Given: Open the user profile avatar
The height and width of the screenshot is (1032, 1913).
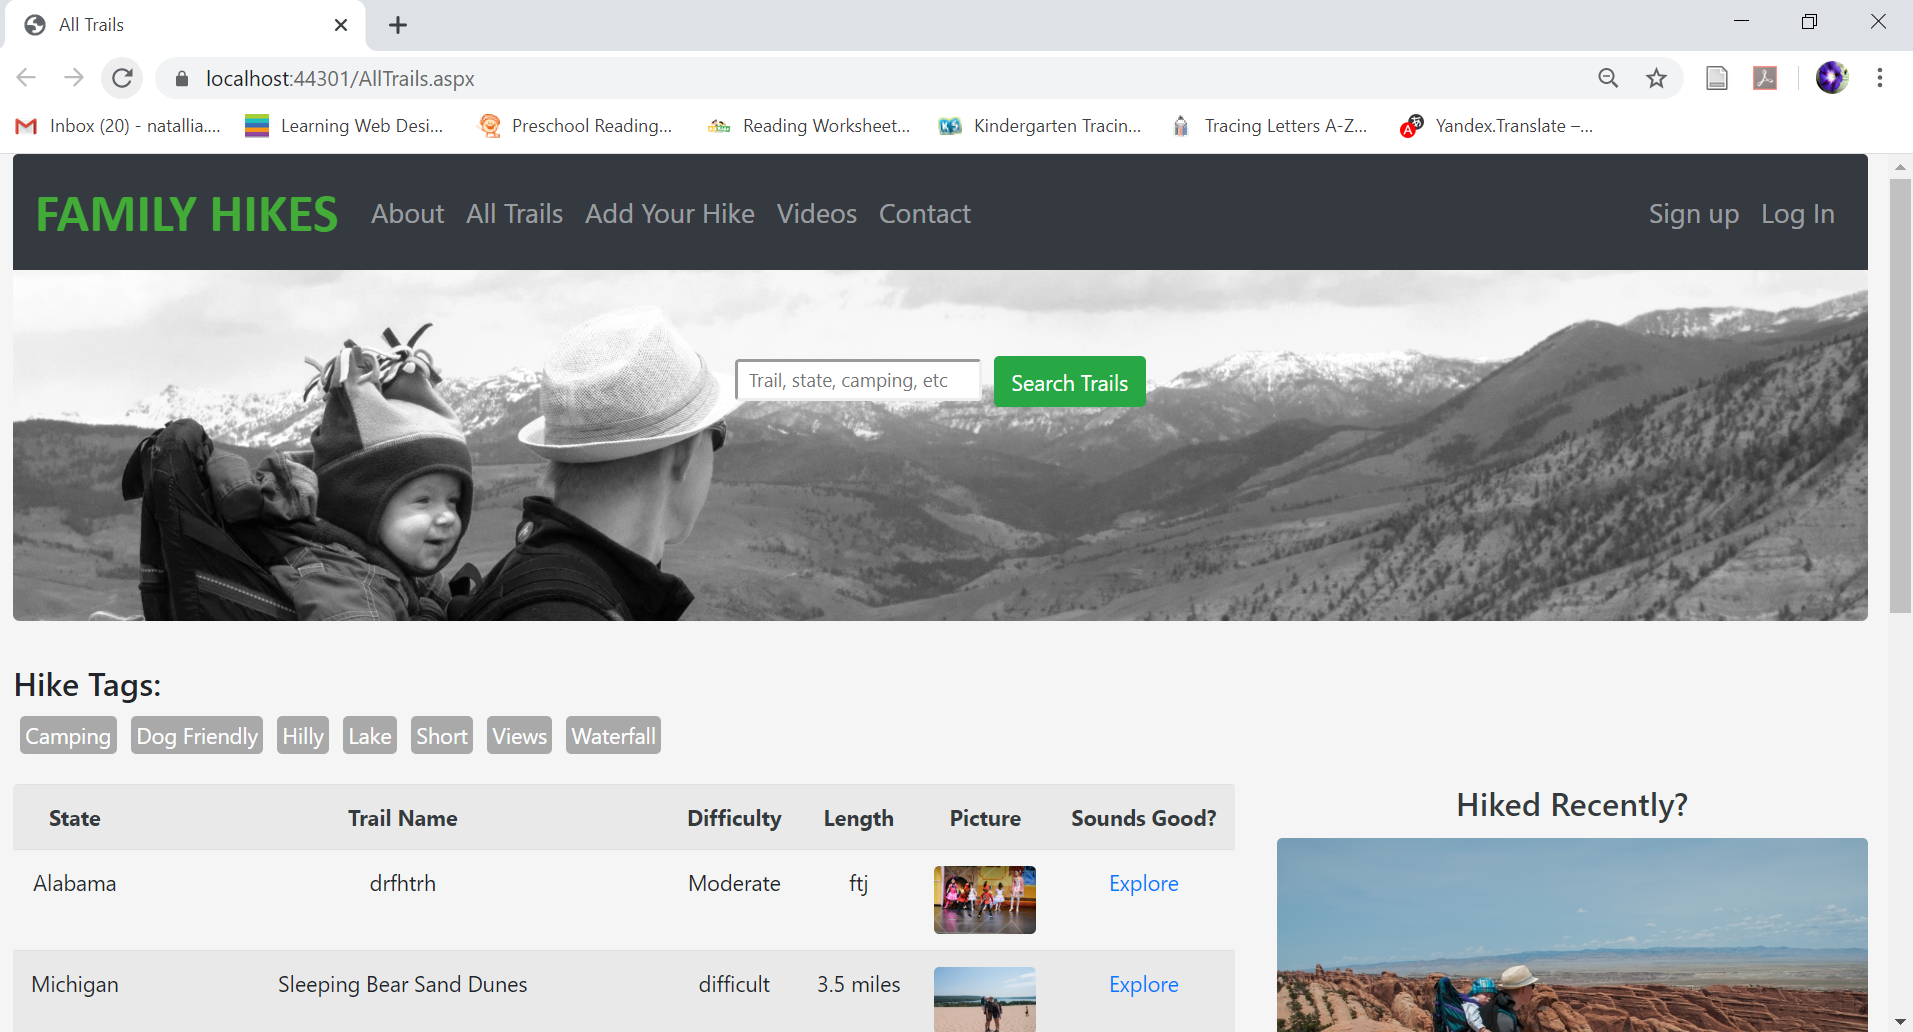Looking at the screenshot, I should [x=1832, y=78].
